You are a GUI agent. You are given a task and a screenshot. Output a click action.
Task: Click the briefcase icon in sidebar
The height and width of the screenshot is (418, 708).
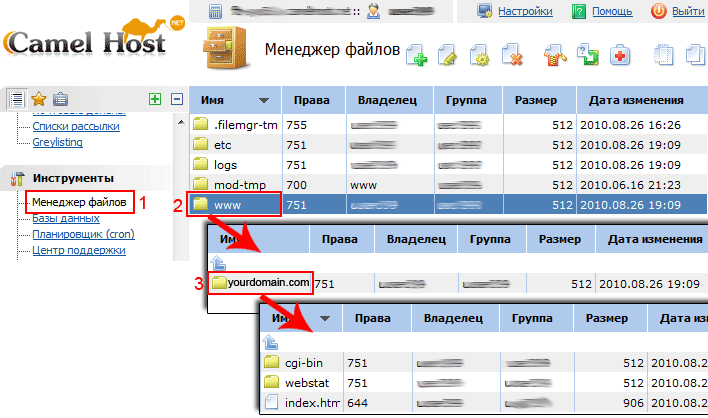(60, 98)
